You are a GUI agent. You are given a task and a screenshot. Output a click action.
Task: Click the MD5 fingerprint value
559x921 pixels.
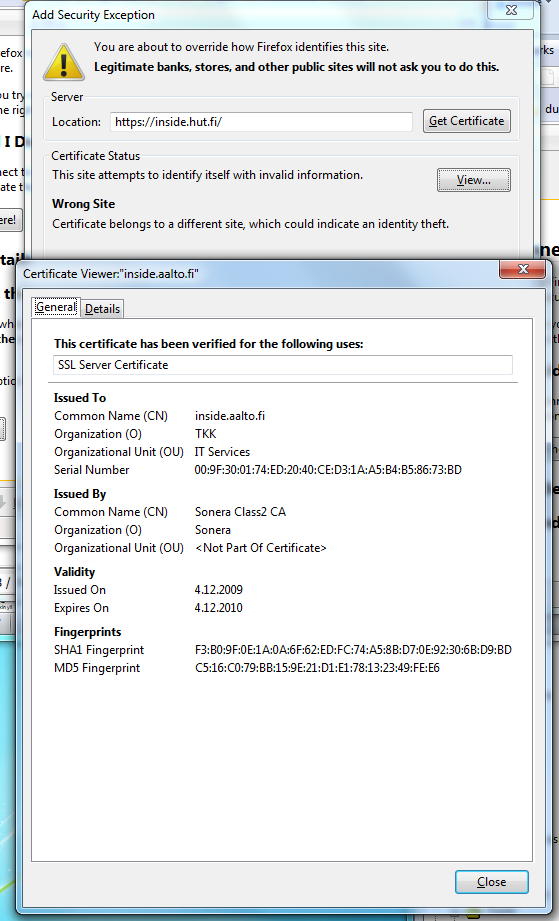coord(317,668)
